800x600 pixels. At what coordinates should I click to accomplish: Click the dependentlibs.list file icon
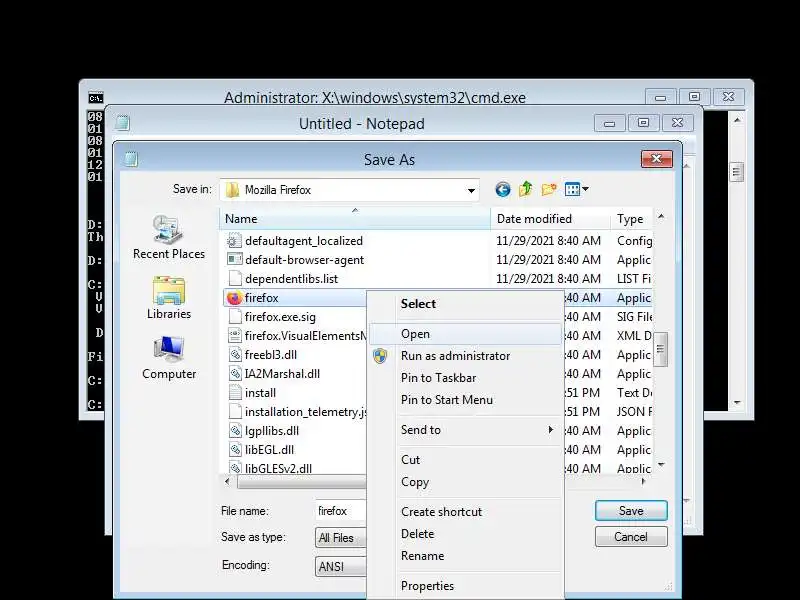tap(234, 279)
